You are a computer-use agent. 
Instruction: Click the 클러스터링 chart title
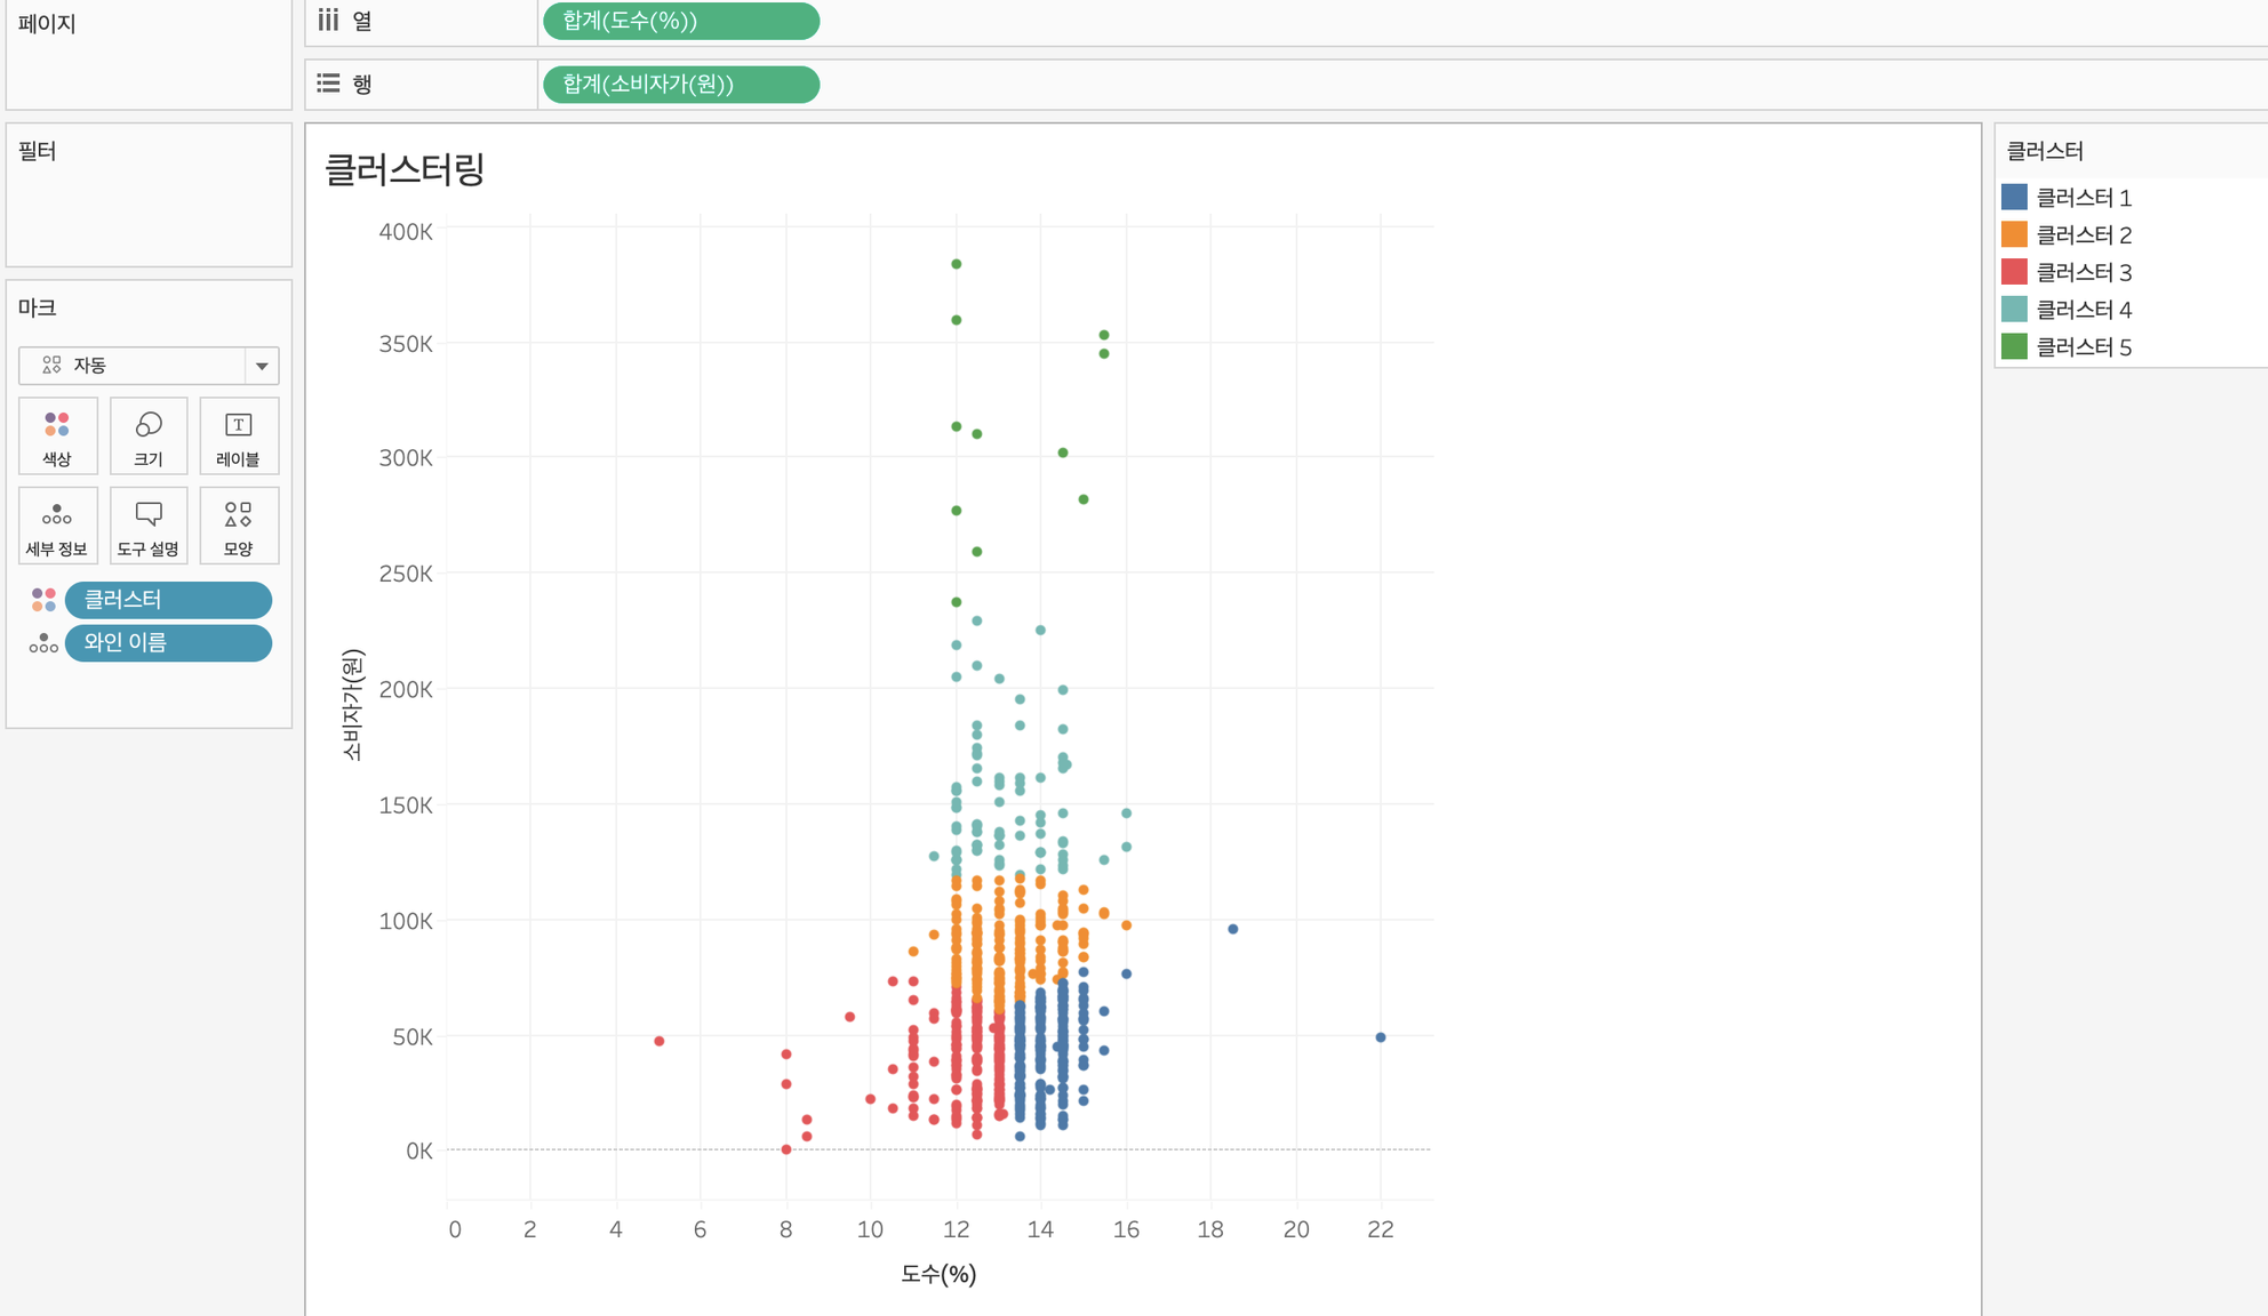[x=405, y=169]
